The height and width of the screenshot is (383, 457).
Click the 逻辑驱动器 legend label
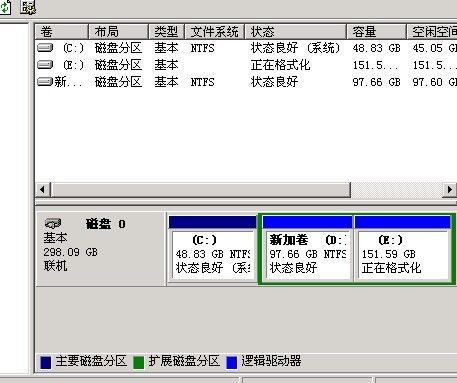coord(271,361)
